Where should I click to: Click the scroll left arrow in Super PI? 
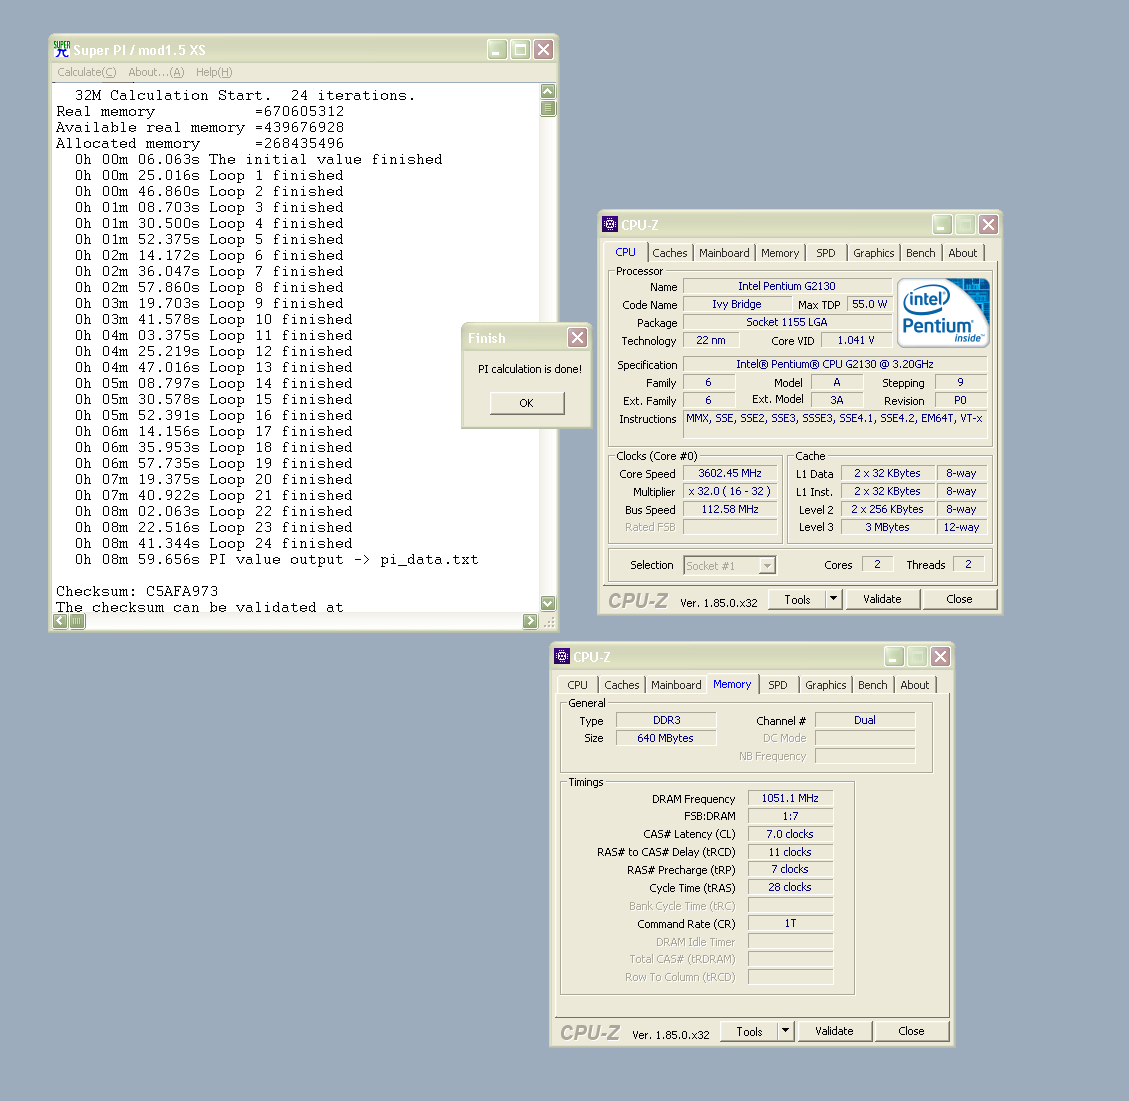pos(60,621)
